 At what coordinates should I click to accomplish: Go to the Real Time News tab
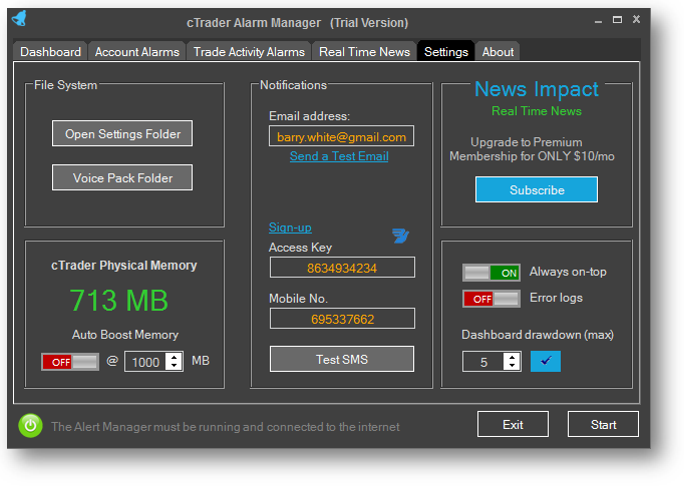pyautogui.click(x=364, y=51)
